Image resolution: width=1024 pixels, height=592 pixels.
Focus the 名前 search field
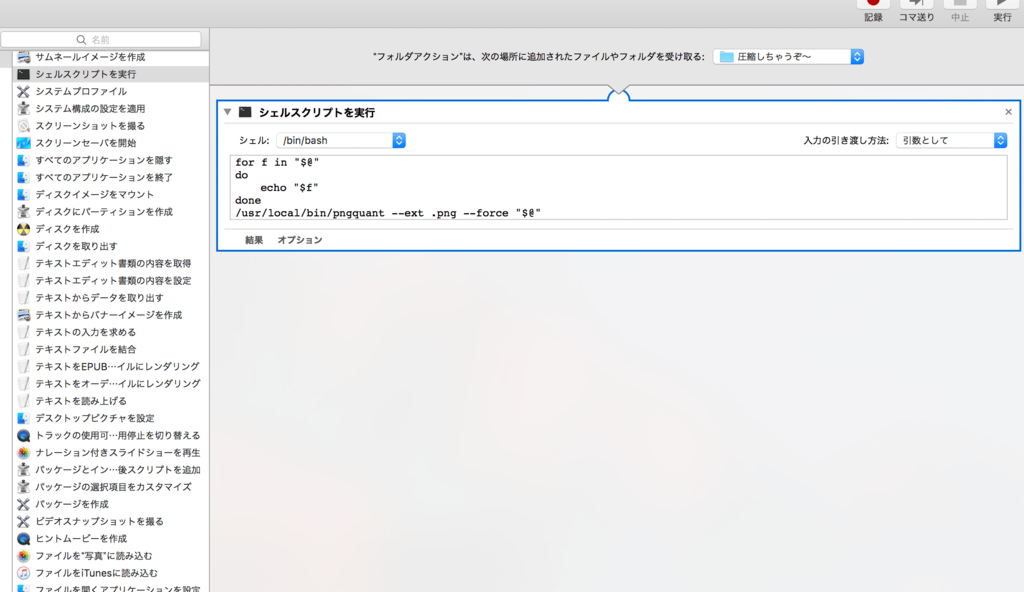[x=101, y=39]
